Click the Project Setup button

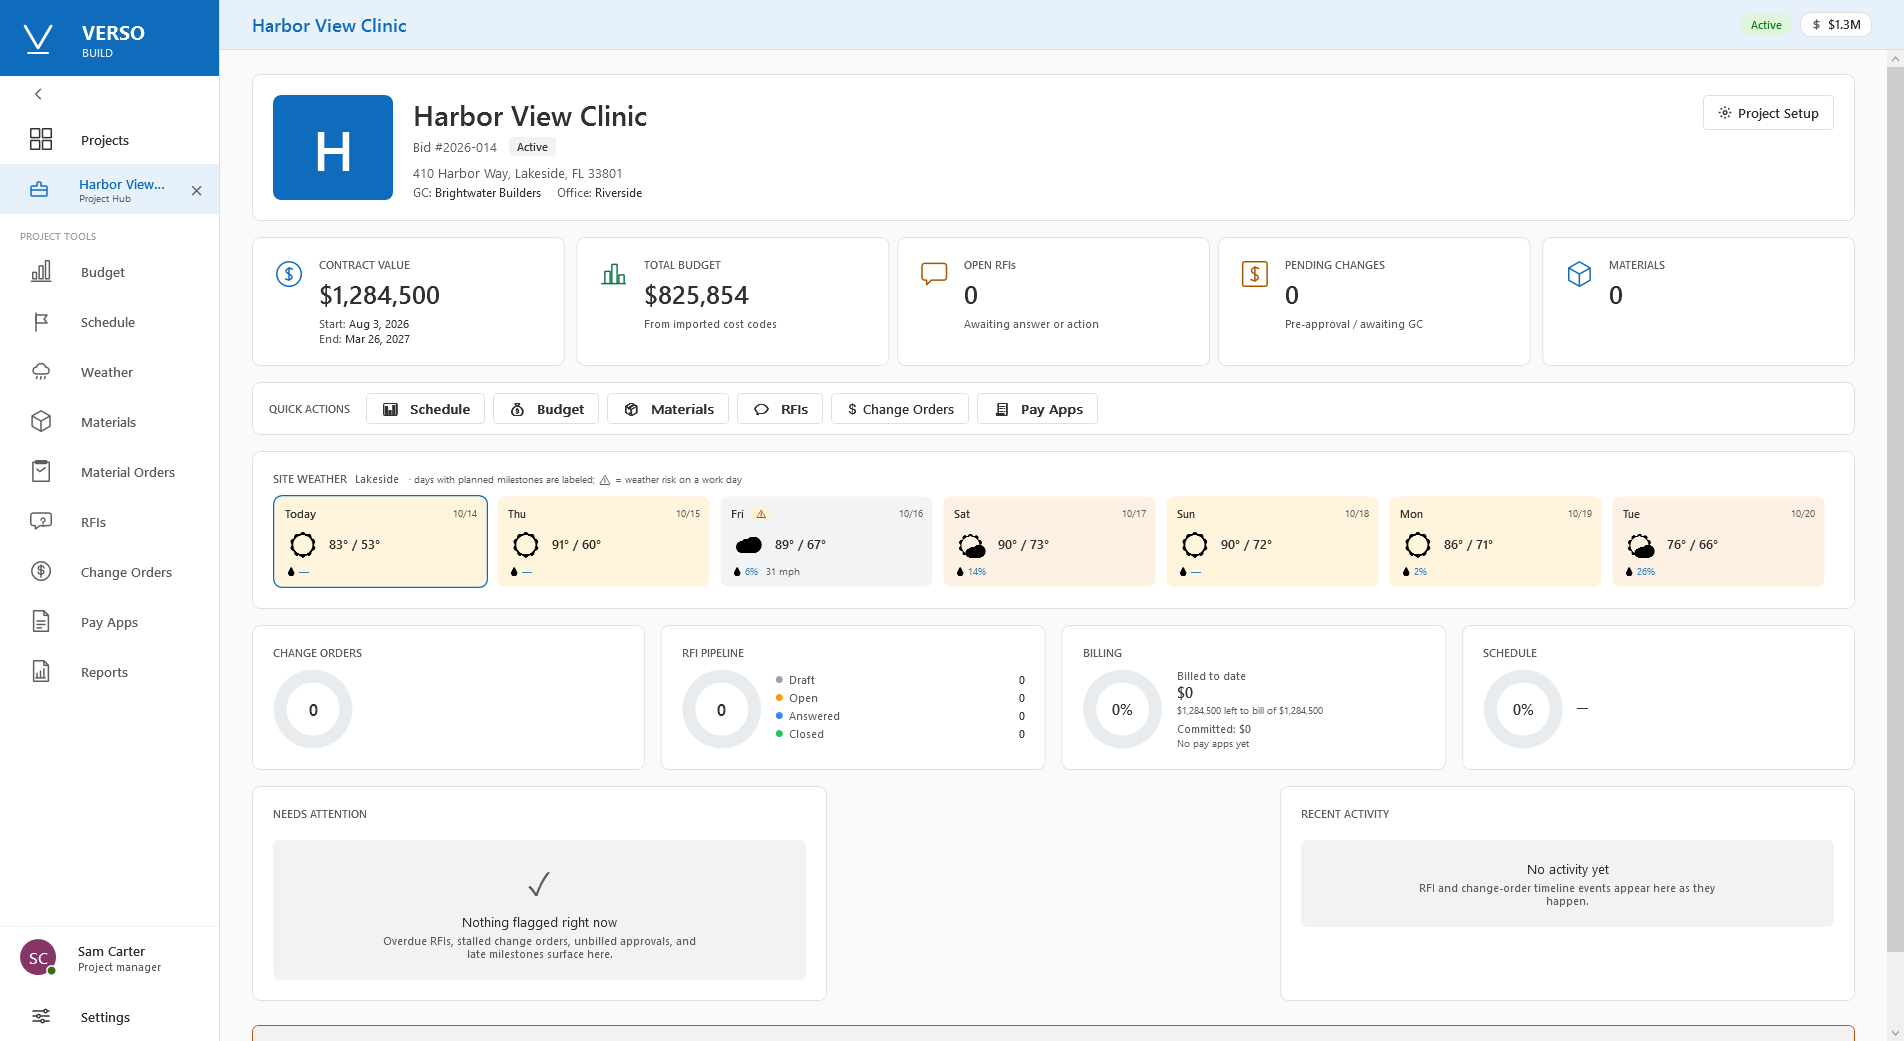(1768, 113)
